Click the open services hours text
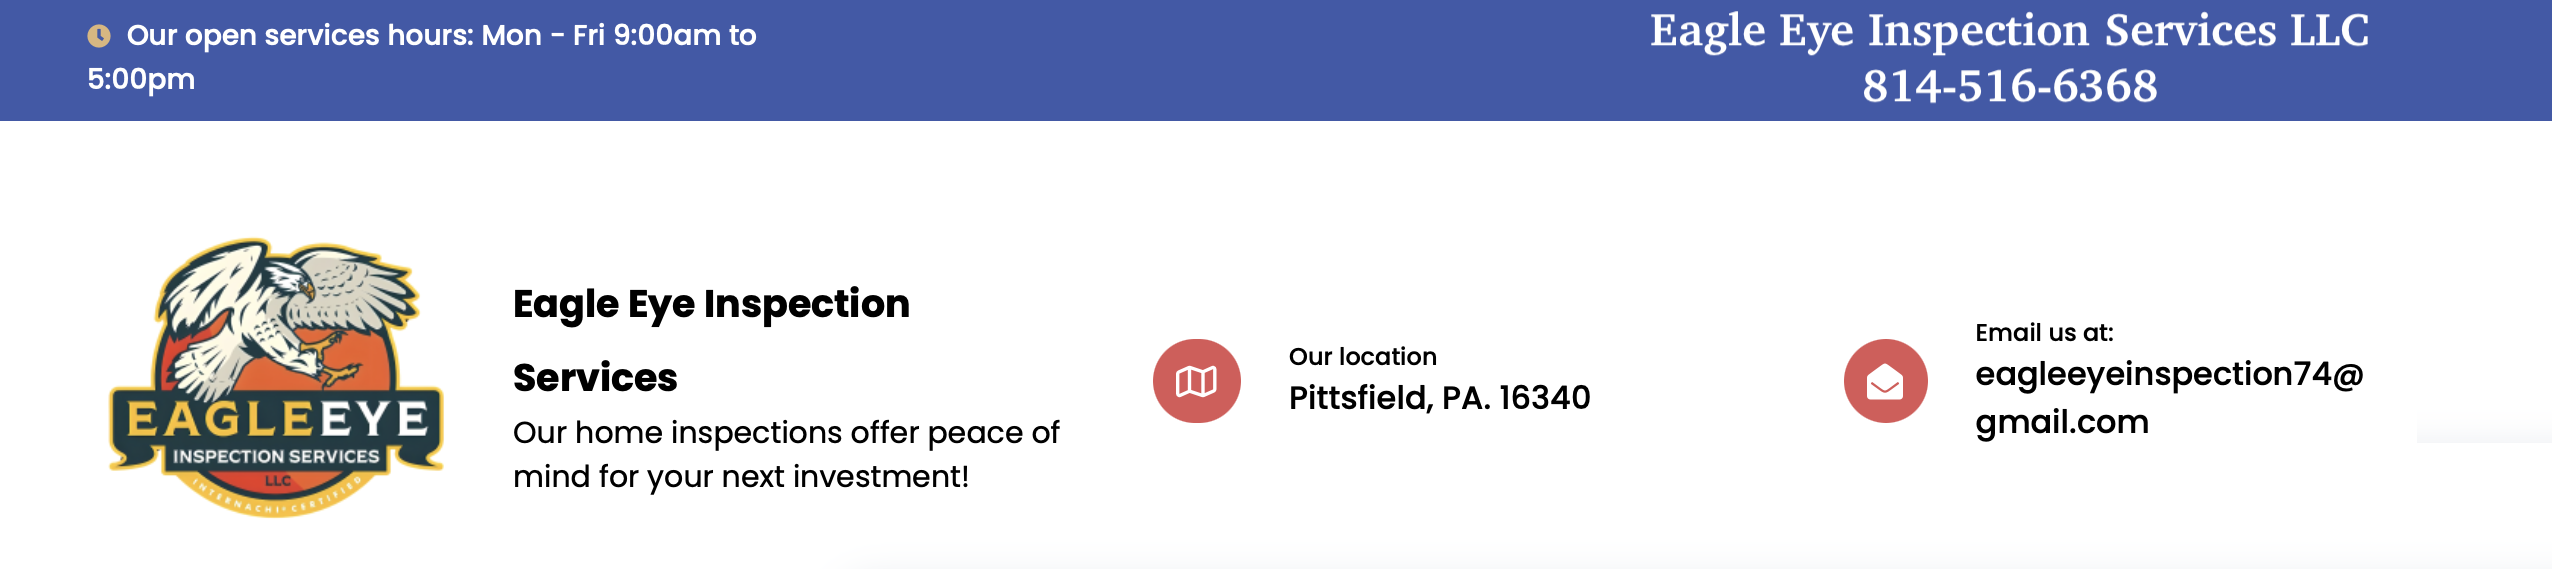 (441, 36)
